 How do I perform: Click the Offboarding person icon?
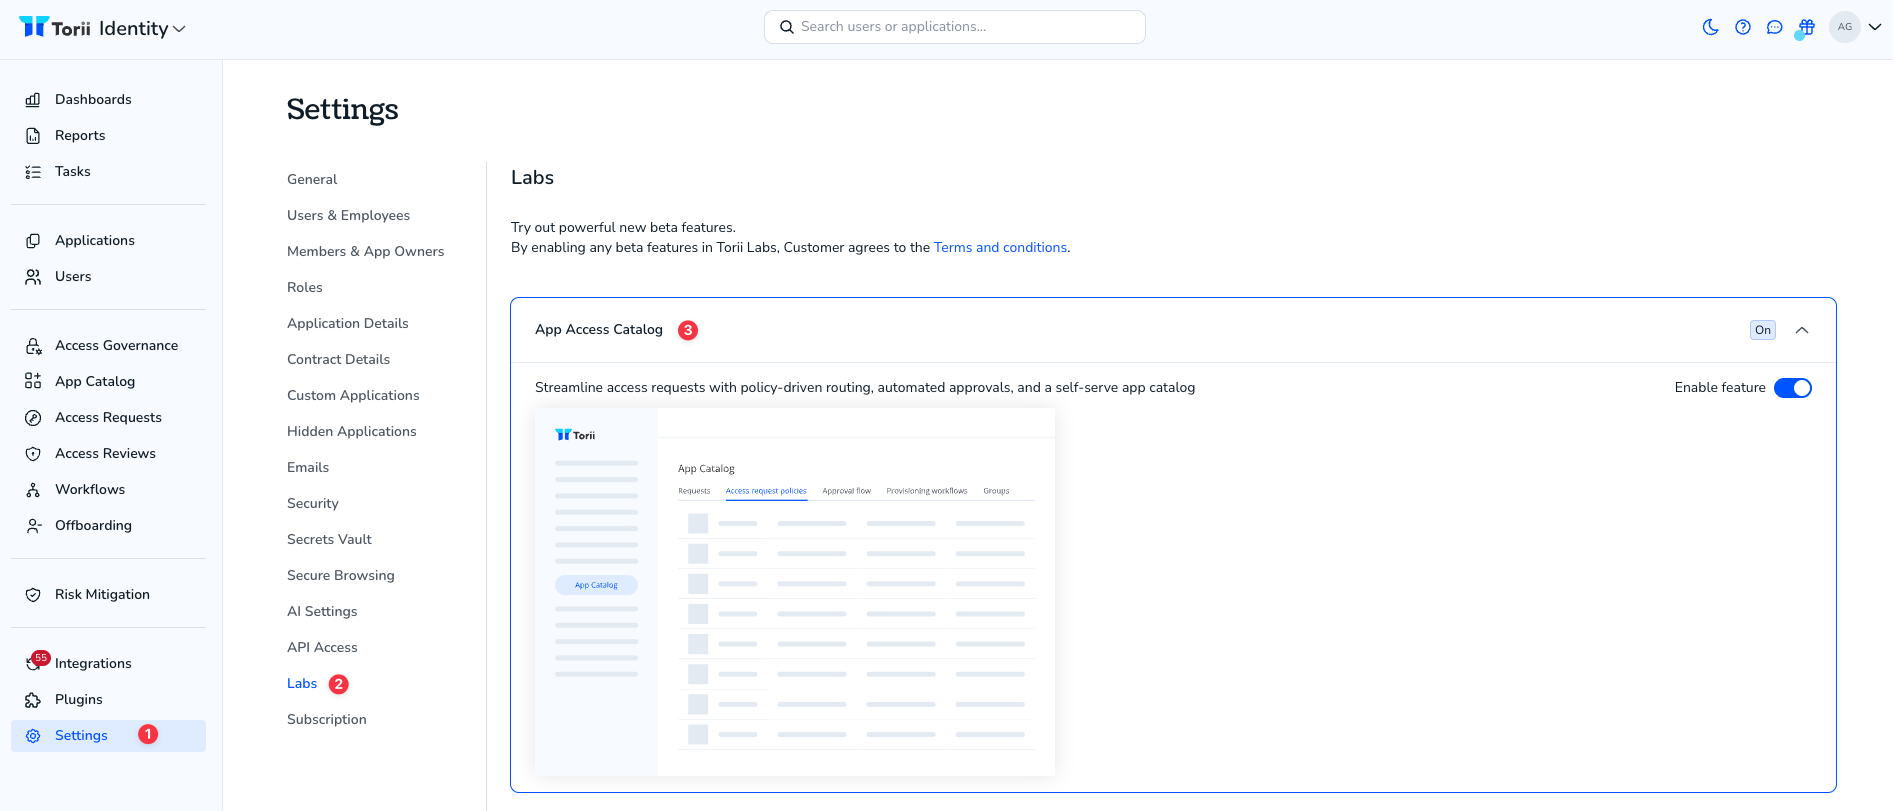tap(33, 525)
